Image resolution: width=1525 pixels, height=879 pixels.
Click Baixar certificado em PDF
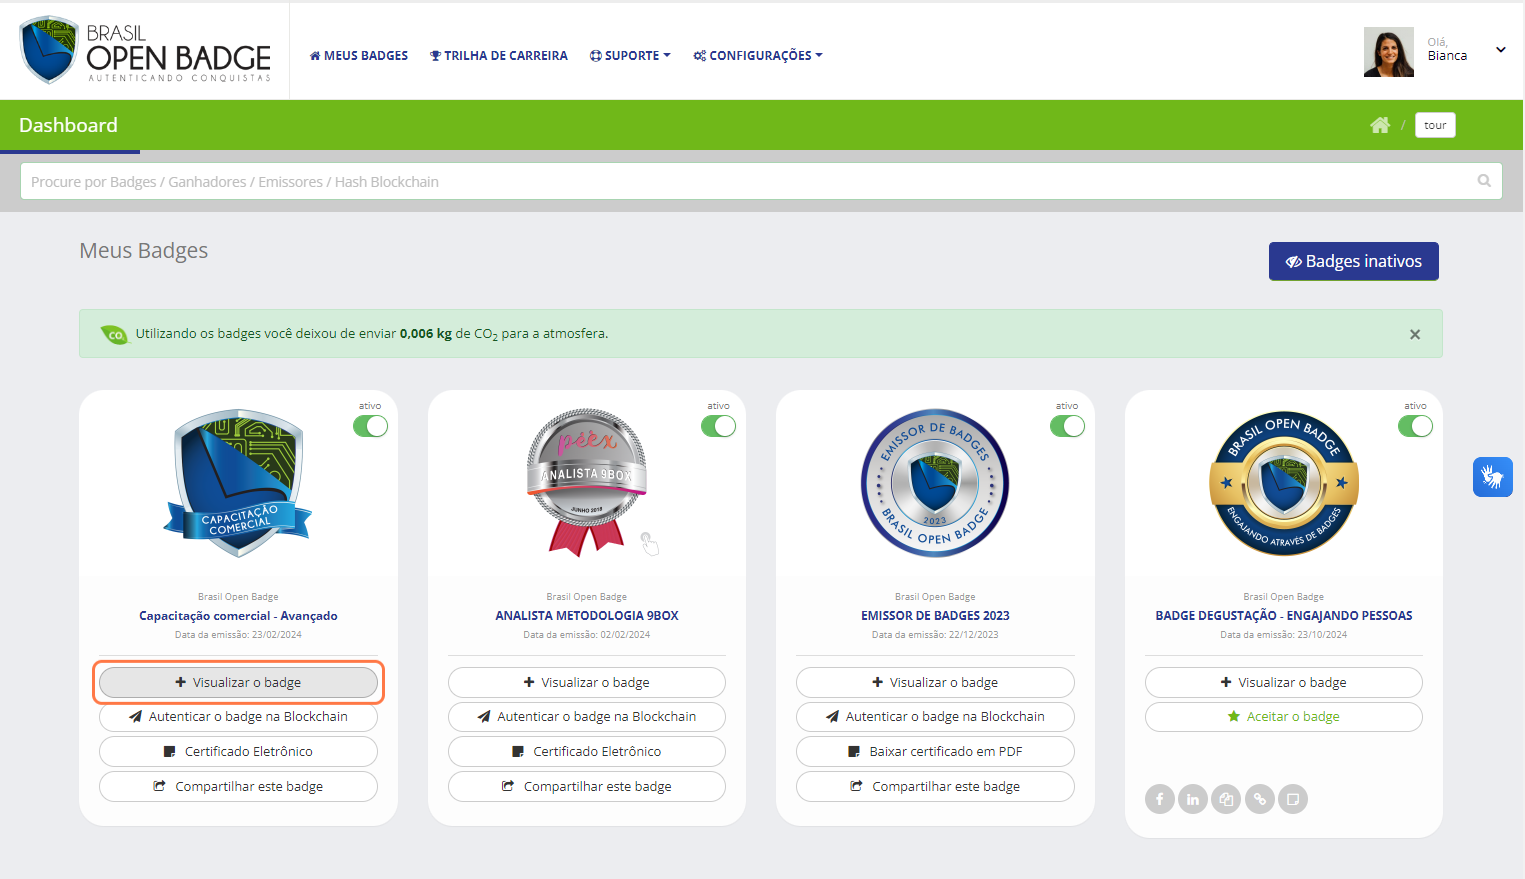pos(935,752)
